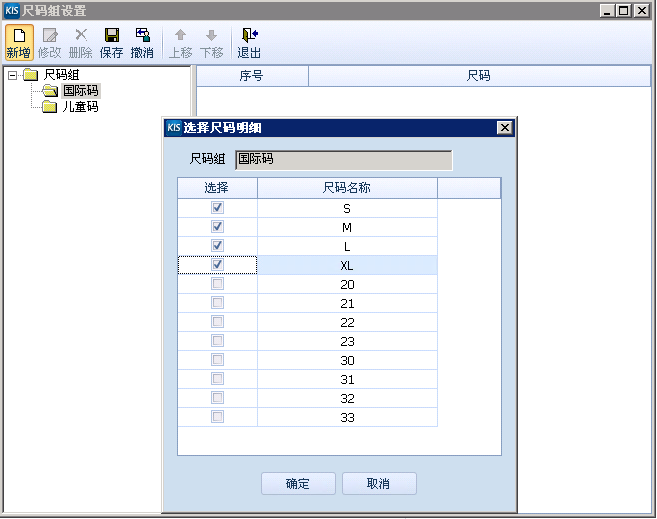Collapse the 尺码组 root tree node
This screenshot has height=519, width=657.
(12, 75)
